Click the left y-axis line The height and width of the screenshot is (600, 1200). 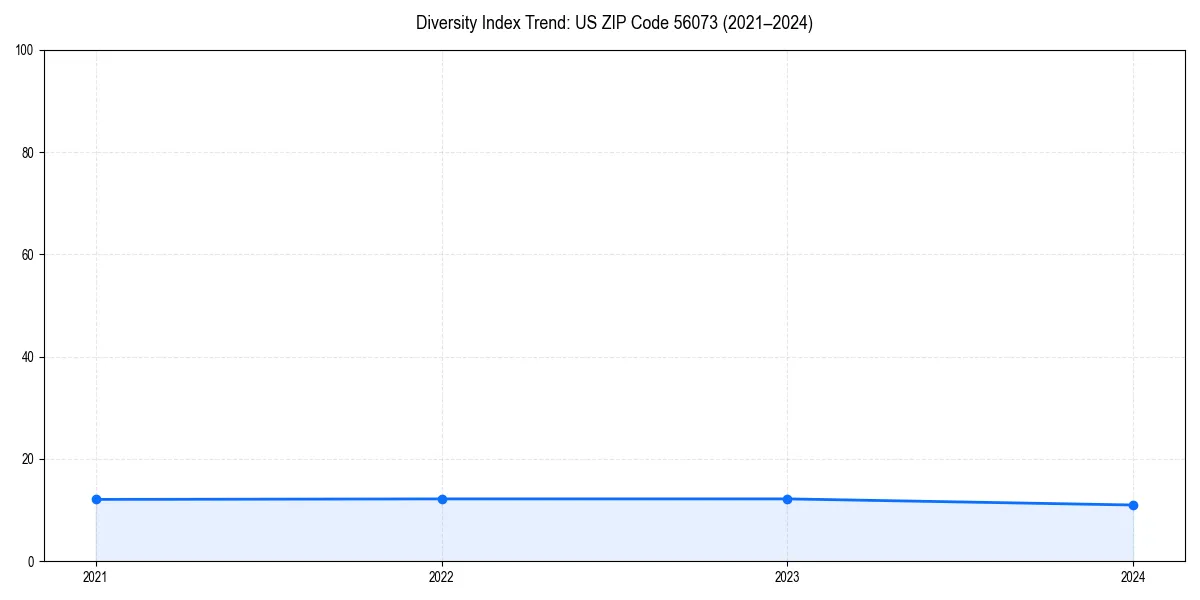pyautogui.click(x=44, y=300)
